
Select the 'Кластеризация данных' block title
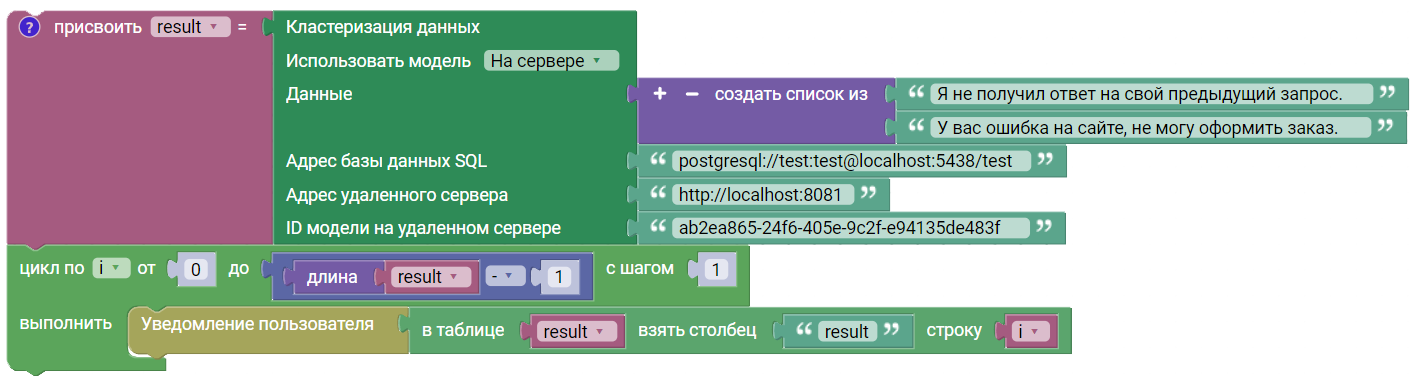pyautogui.click(x=383, y=27)
